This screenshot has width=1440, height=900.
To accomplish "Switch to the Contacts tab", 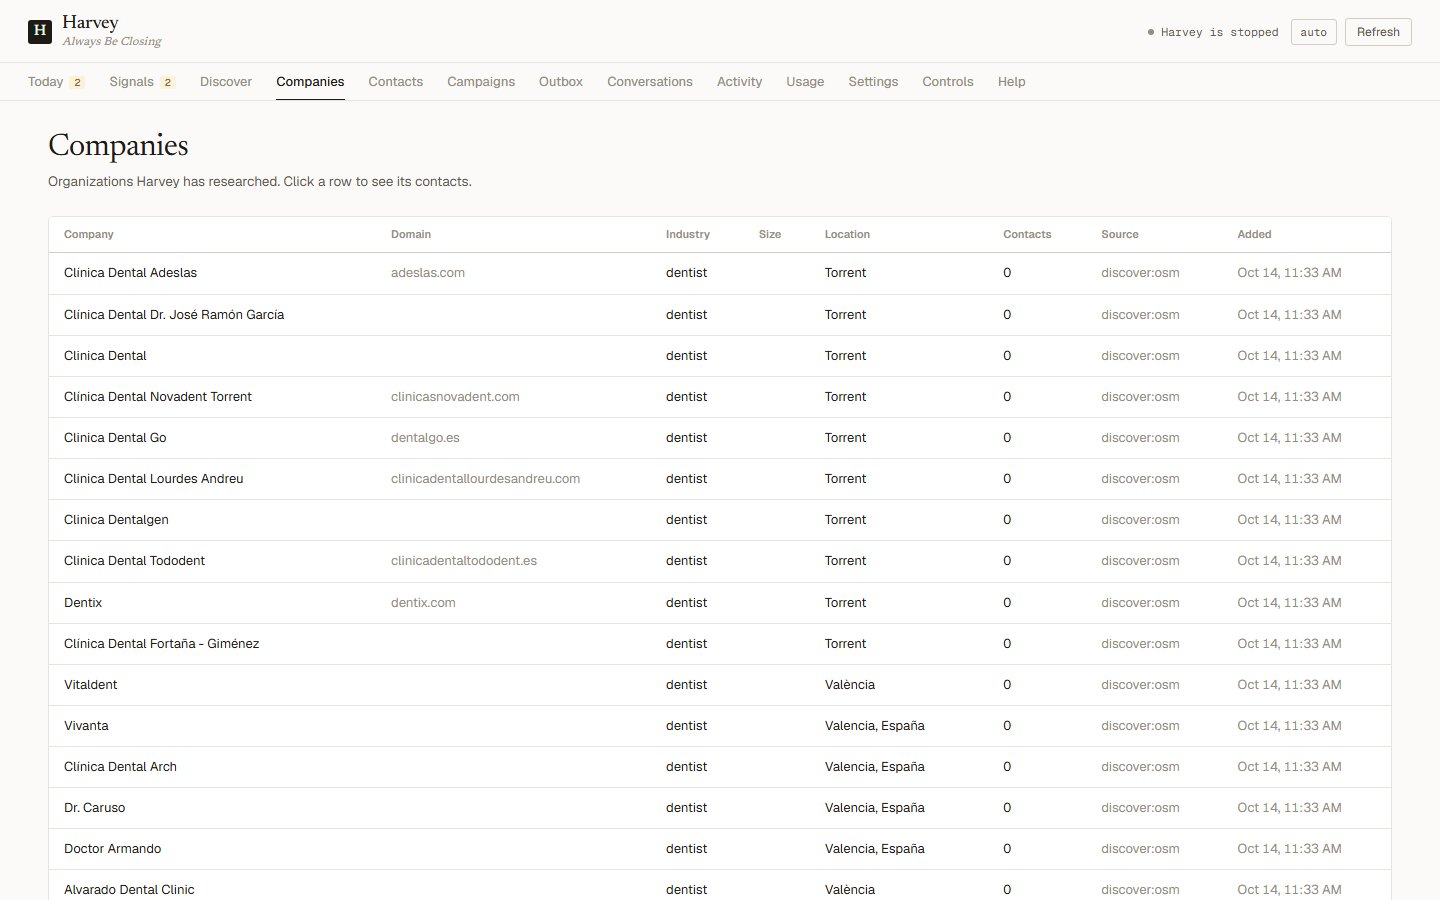I will (395, 82).
